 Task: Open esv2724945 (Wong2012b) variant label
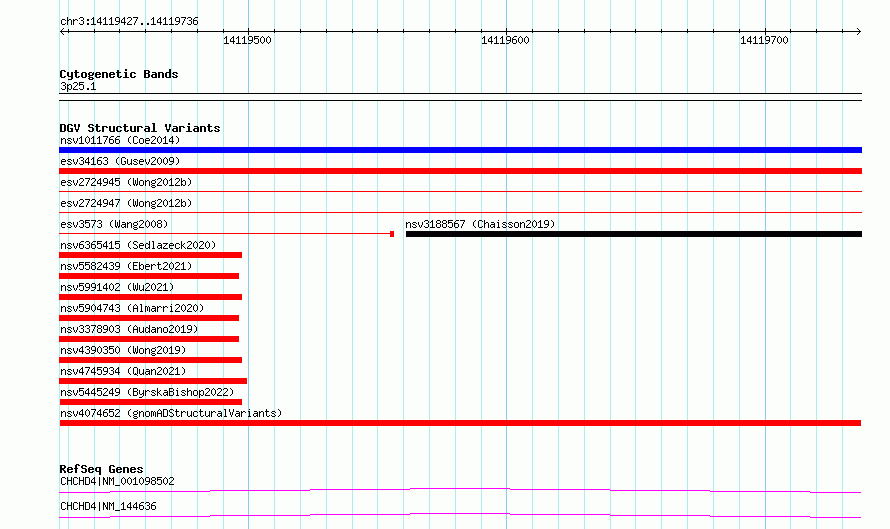point(126,182)
